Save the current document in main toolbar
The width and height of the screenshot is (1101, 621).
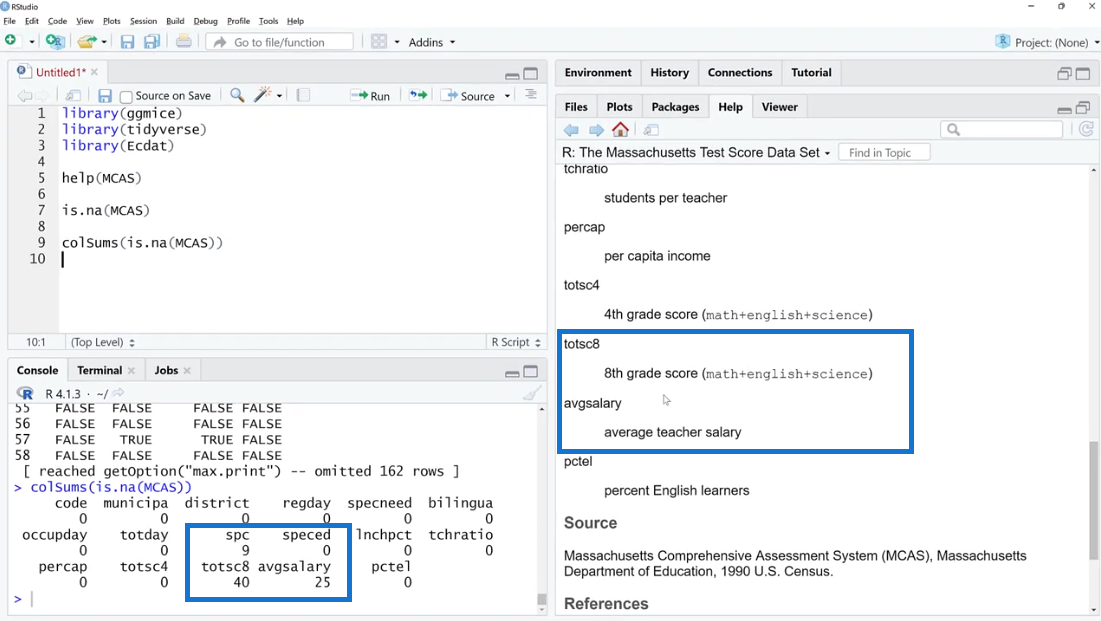pos(127,42)
